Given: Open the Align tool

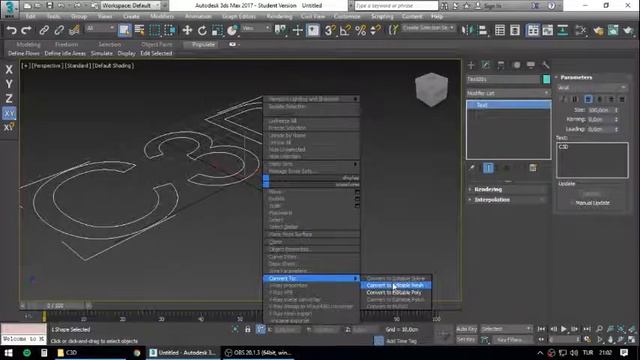Looking at the screenshot, I should point(482,30).
